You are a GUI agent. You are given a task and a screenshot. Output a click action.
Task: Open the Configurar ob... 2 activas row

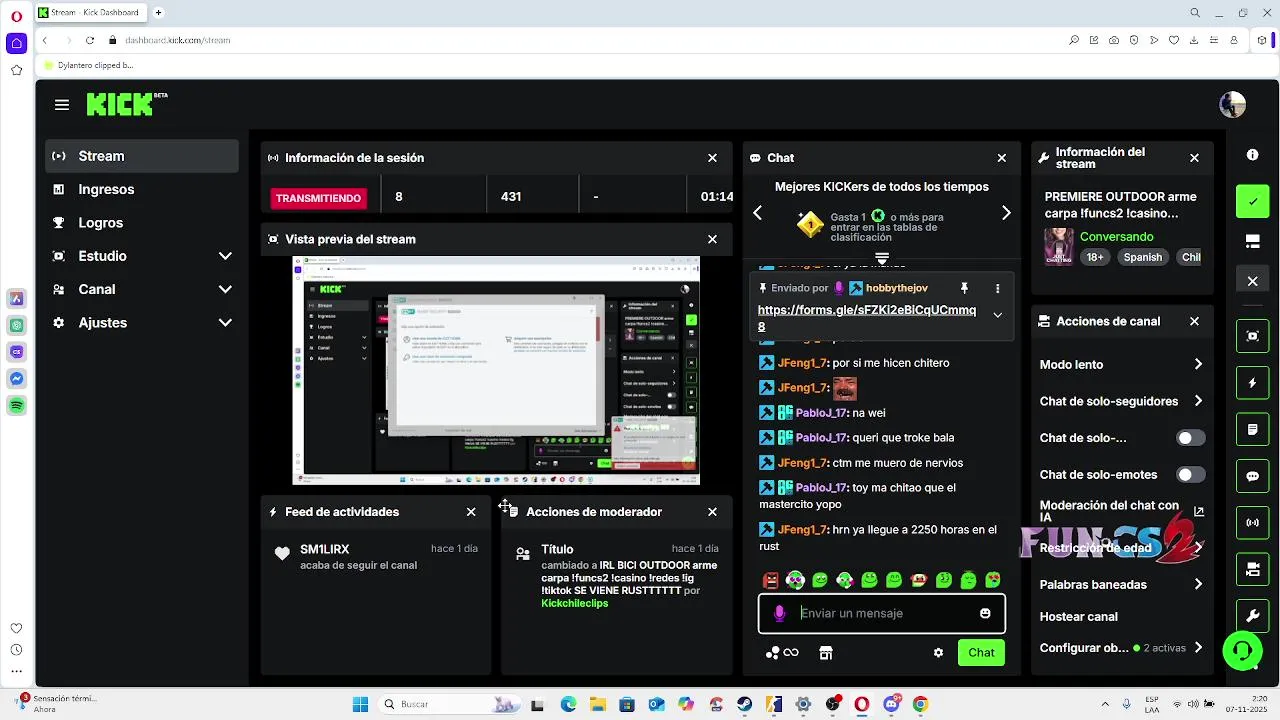[1121, 648]
